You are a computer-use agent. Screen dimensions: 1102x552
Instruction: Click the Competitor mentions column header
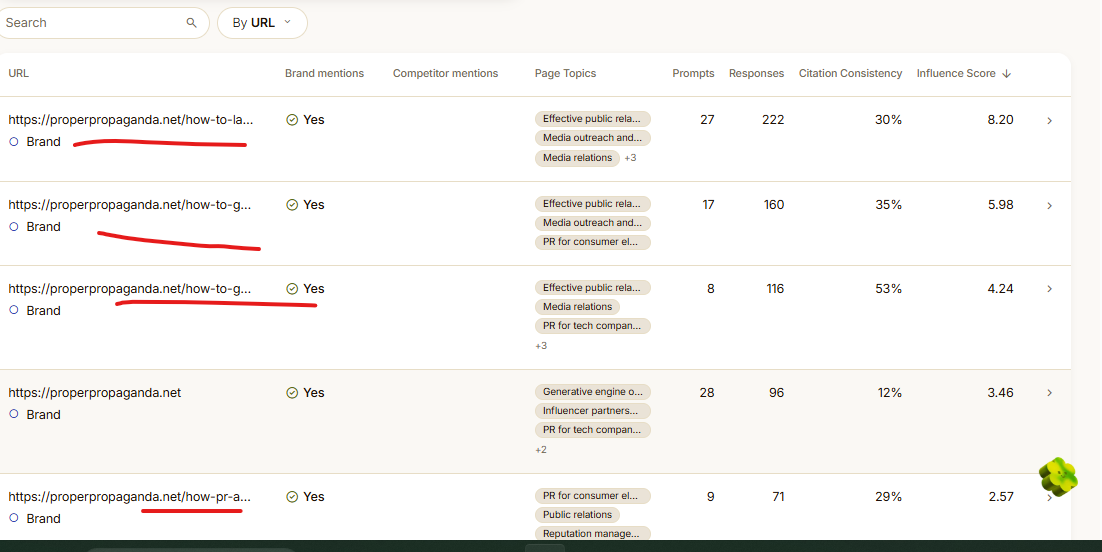(445, 73)
